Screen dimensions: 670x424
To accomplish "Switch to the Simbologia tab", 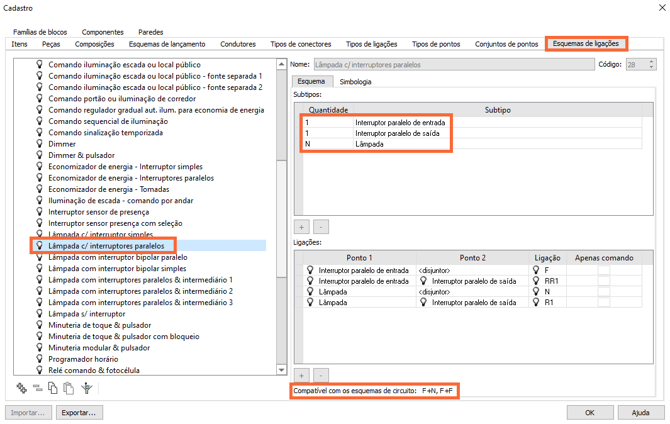I will click(357, 82).
